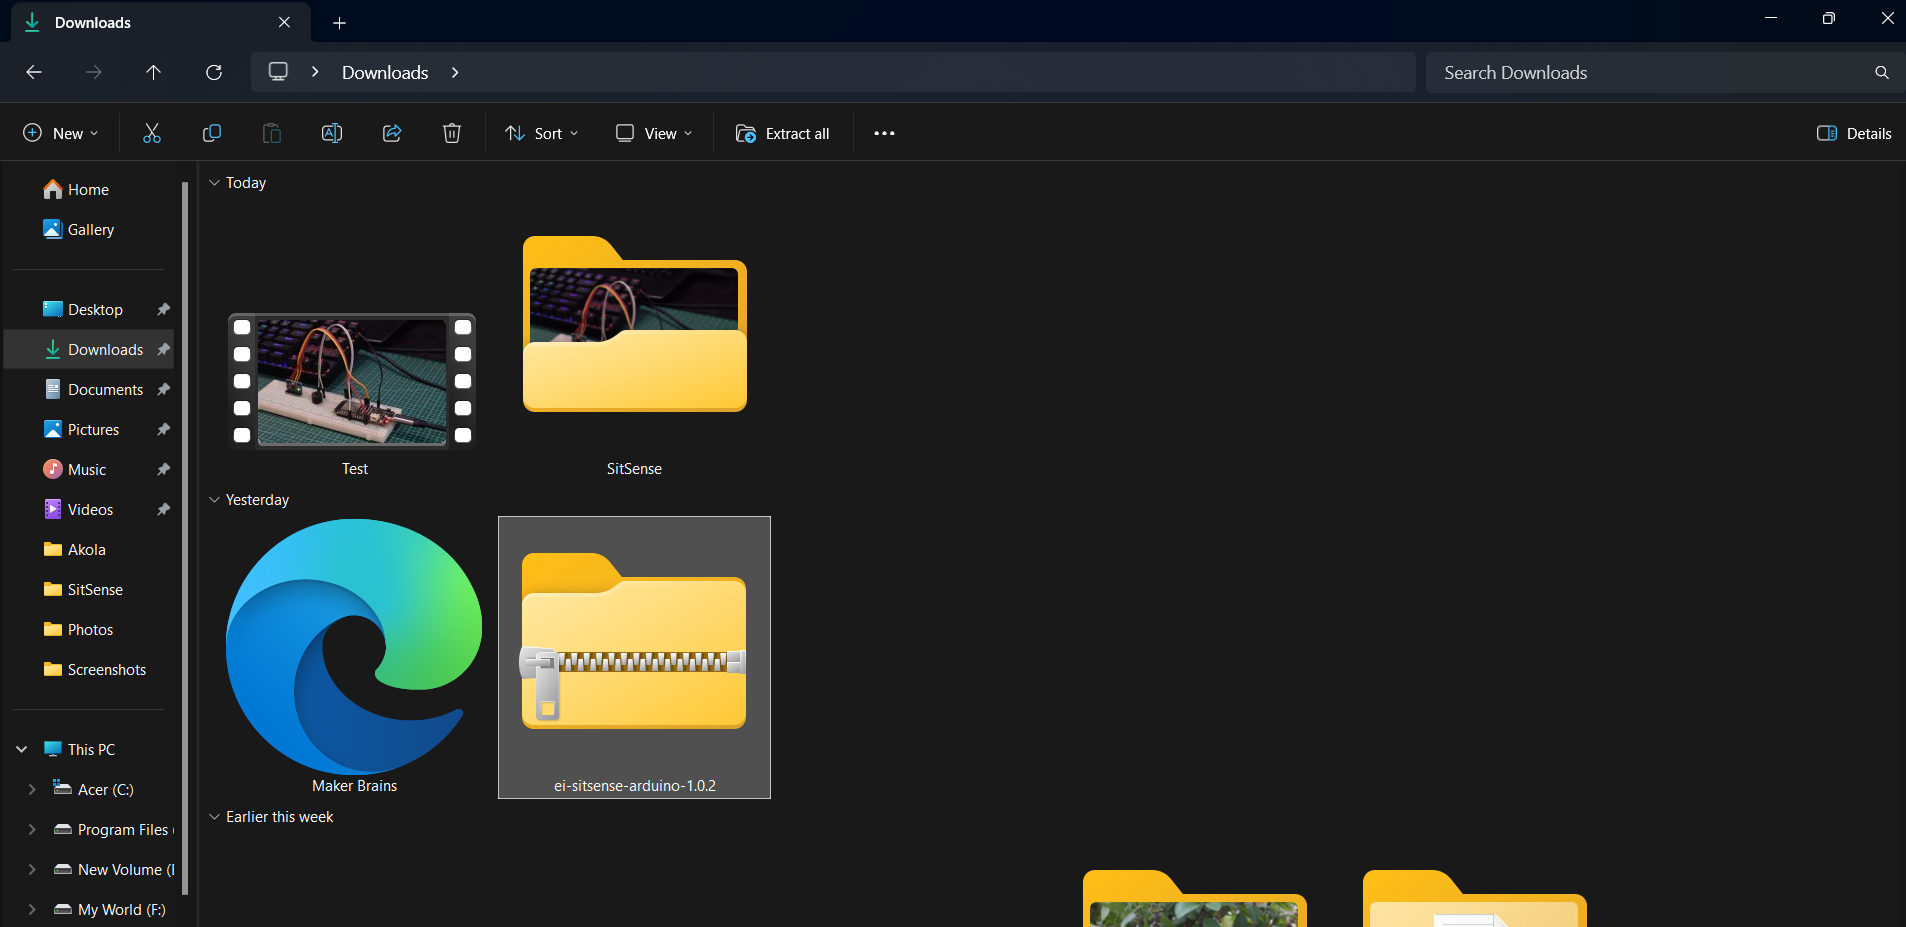1906x927 pixels.
Task: Select Downloads in the sidebar
Action: pyautogui.click(x=88, y=350)
